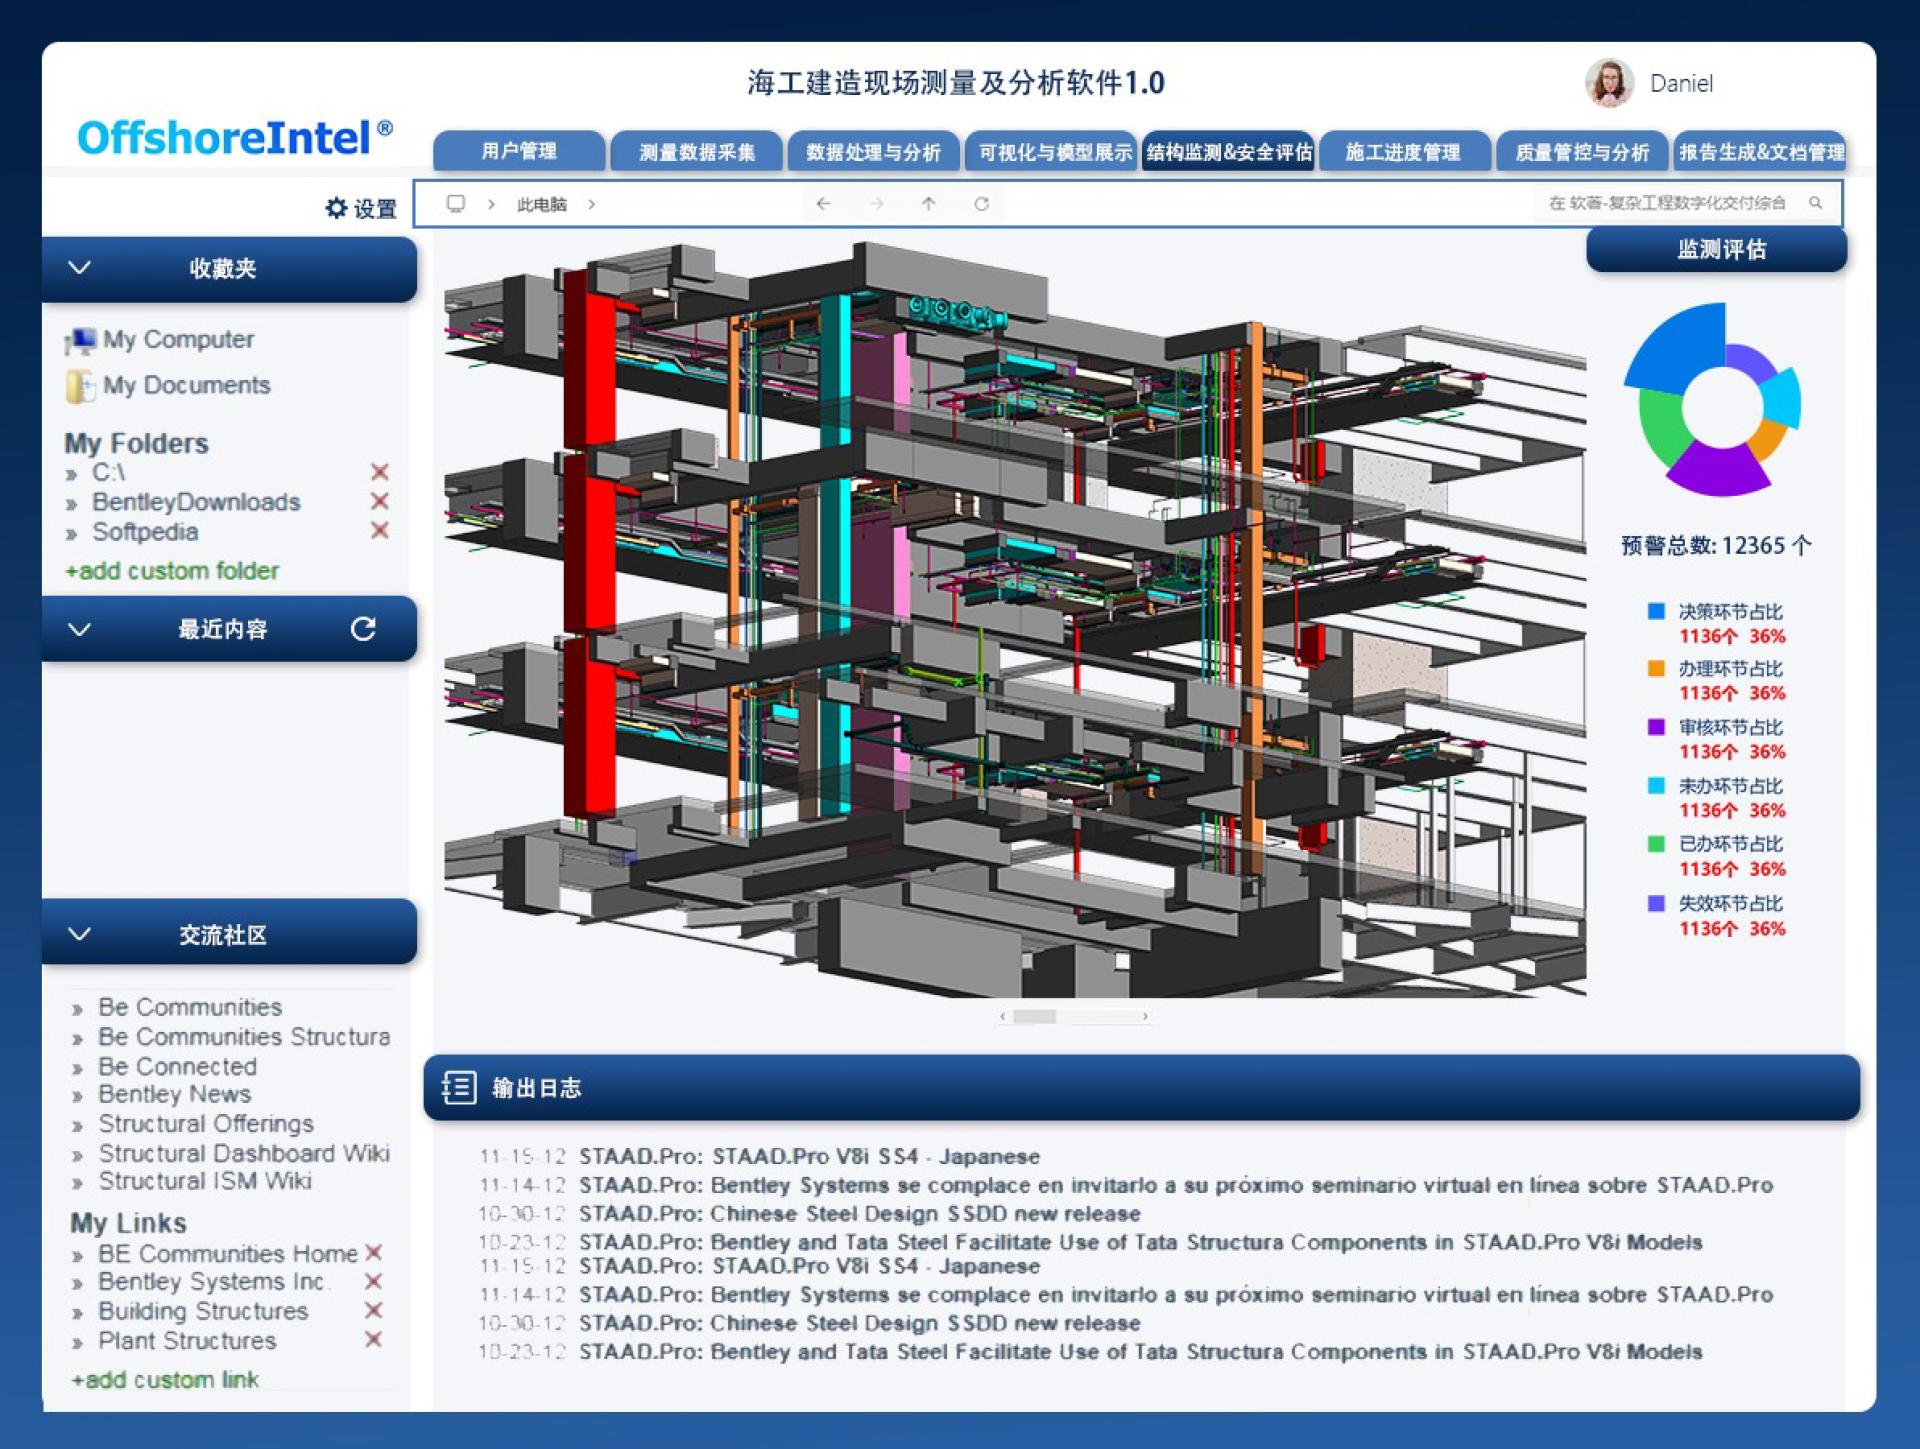Click the 监测评估 button
Screen dimensions: 1920x1449
point(1717,249)
